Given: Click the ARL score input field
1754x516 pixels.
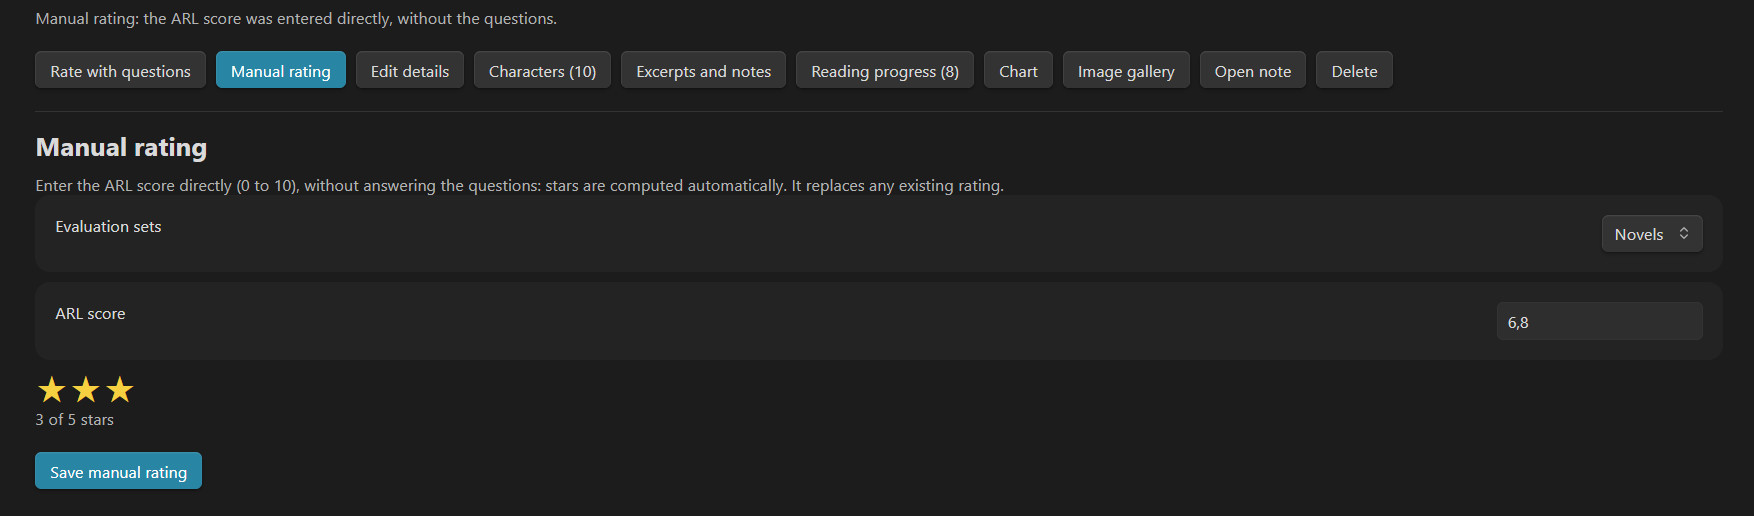Looking at the screenshot, I should (x=1599, y=321).
